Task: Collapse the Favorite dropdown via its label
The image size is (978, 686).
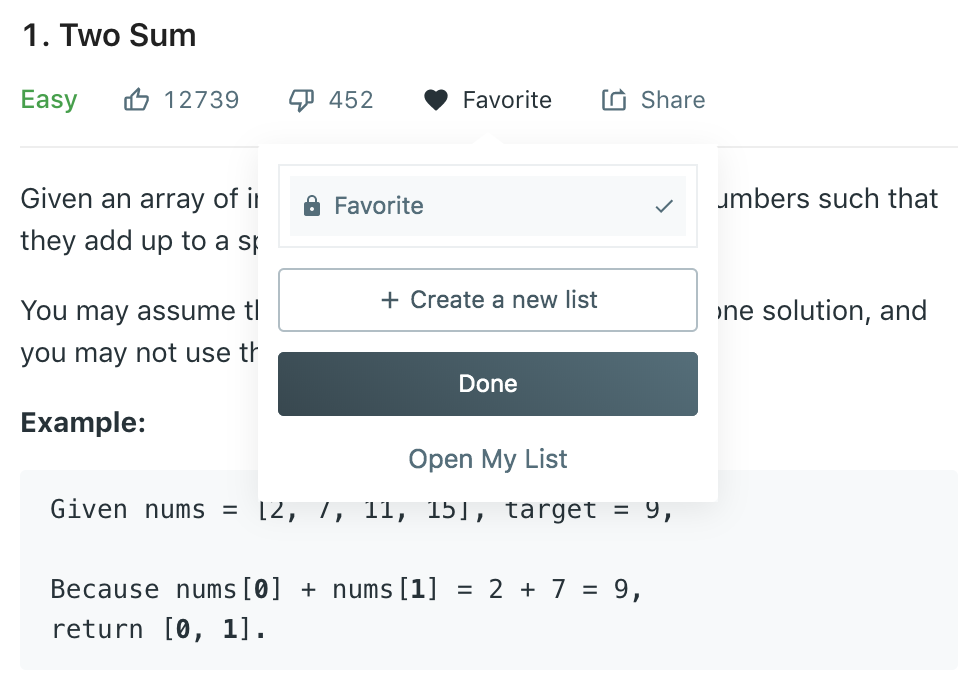Action: point(507,100)
